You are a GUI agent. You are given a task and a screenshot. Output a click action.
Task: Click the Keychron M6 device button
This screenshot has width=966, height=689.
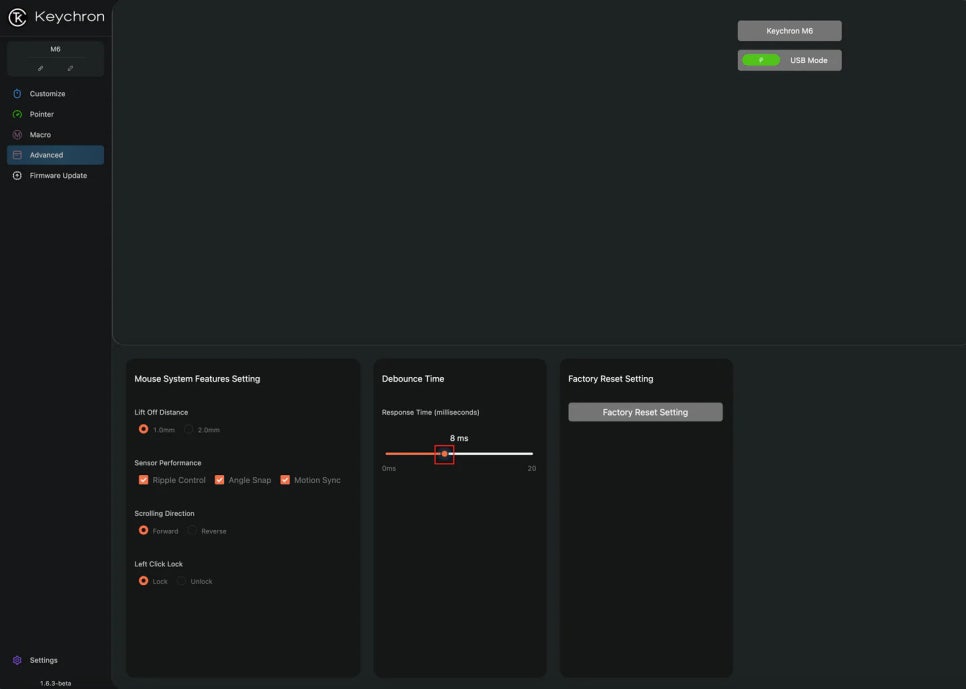789,31
